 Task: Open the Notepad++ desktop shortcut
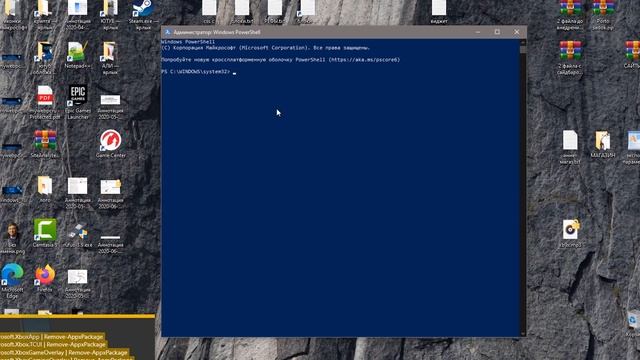coord(78,53)
